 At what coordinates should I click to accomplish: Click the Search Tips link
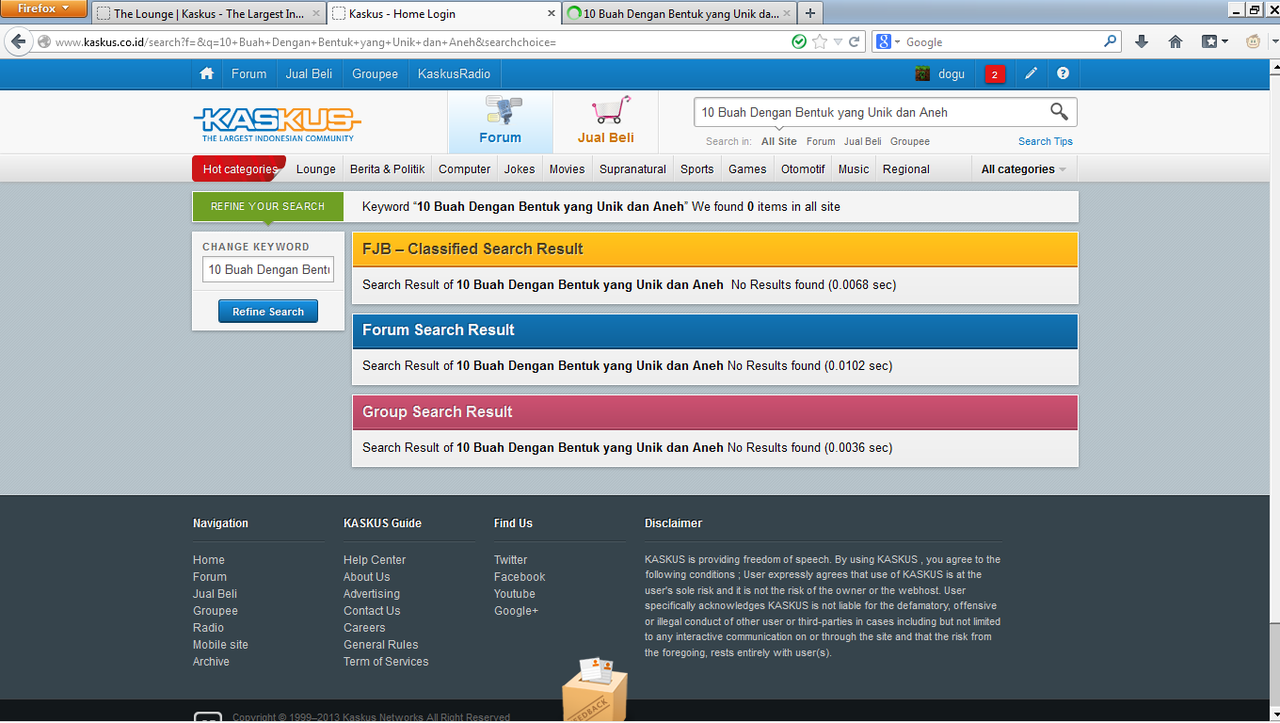[x=1045, y=142]
